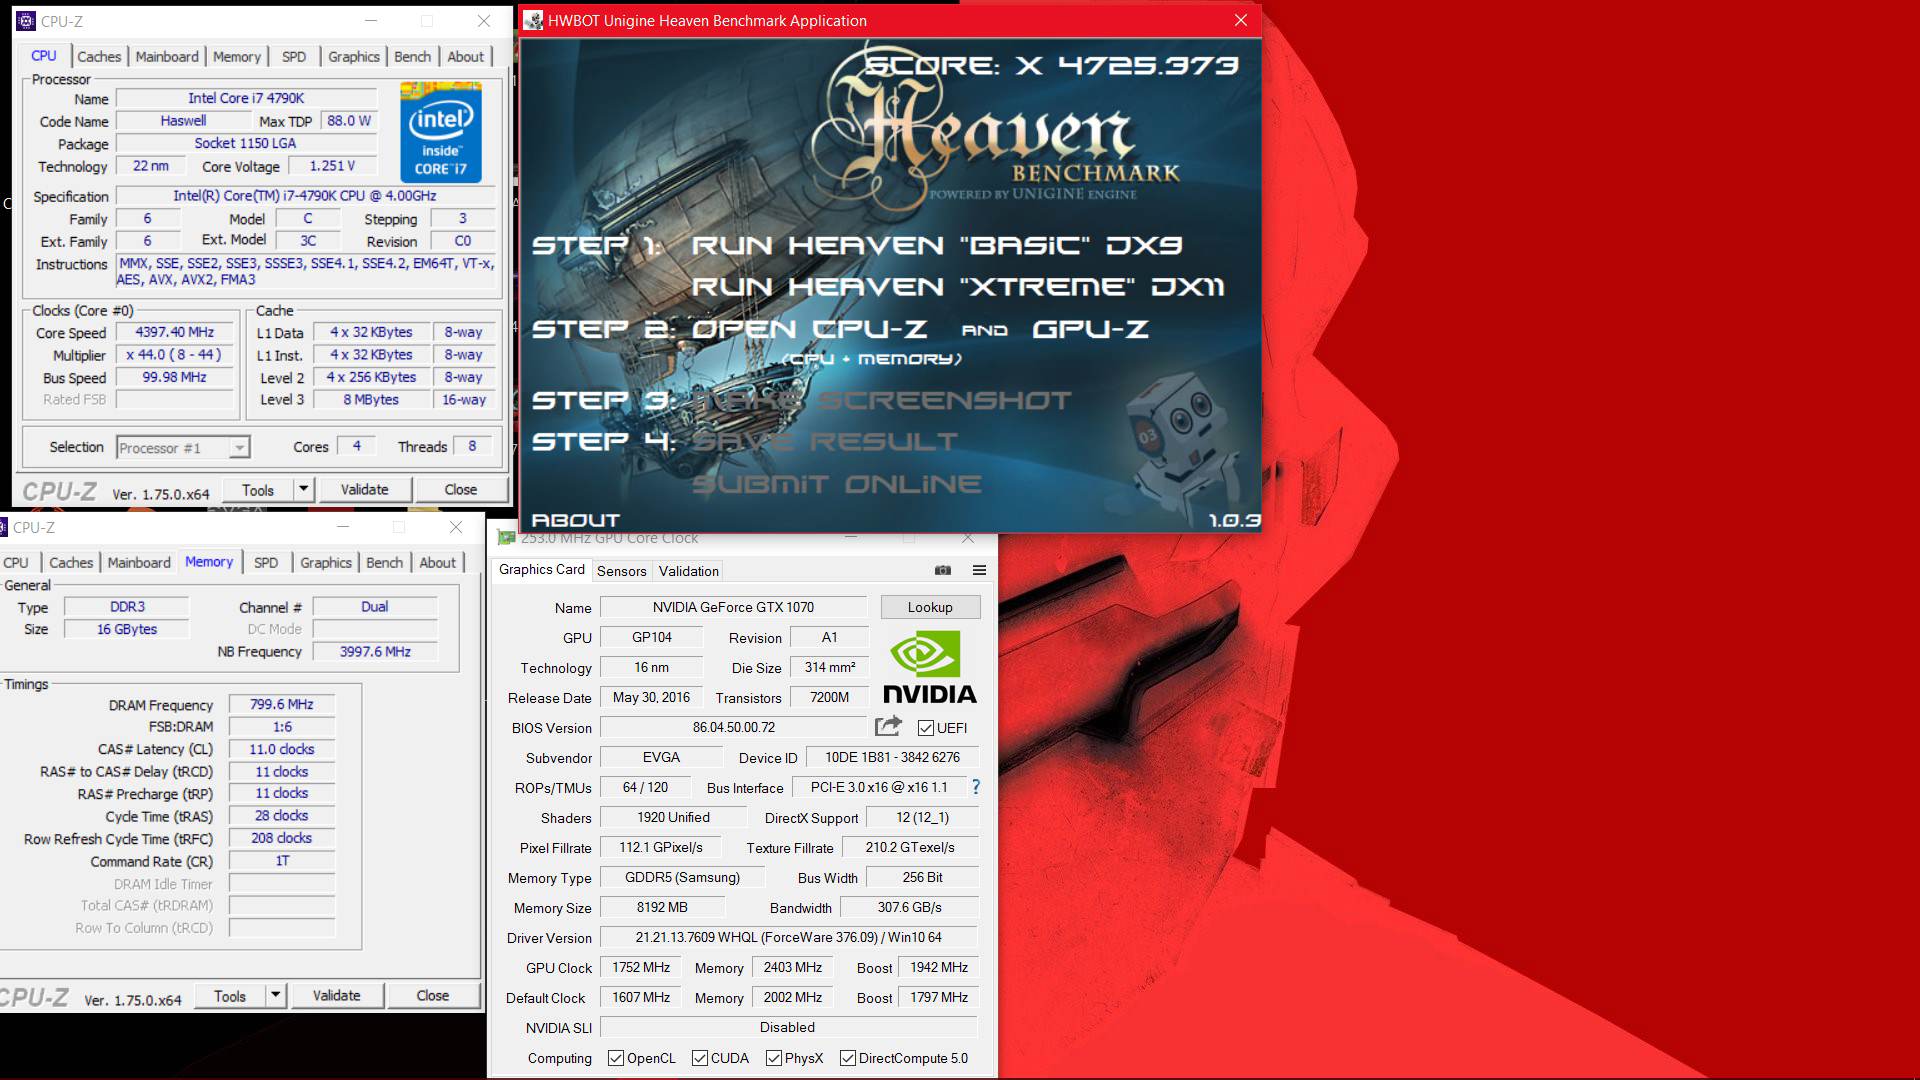Screen dimensions: 1920x1080
Task: Click the Core Voltage value 1.251 V
Action: pos(332,166)
